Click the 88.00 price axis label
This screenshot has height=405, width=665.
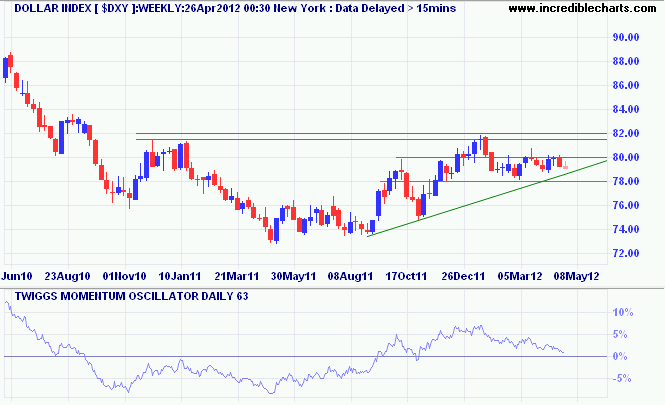(626, 61)
